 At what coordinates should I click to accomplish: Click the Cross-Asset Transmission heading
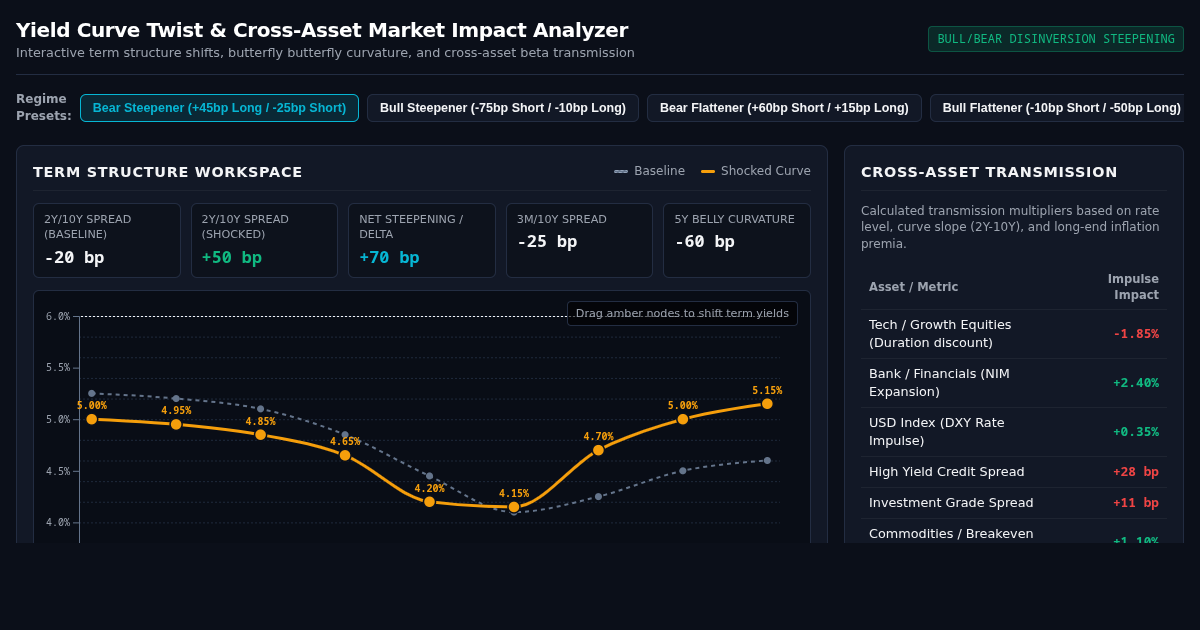(x=989, y=172)
